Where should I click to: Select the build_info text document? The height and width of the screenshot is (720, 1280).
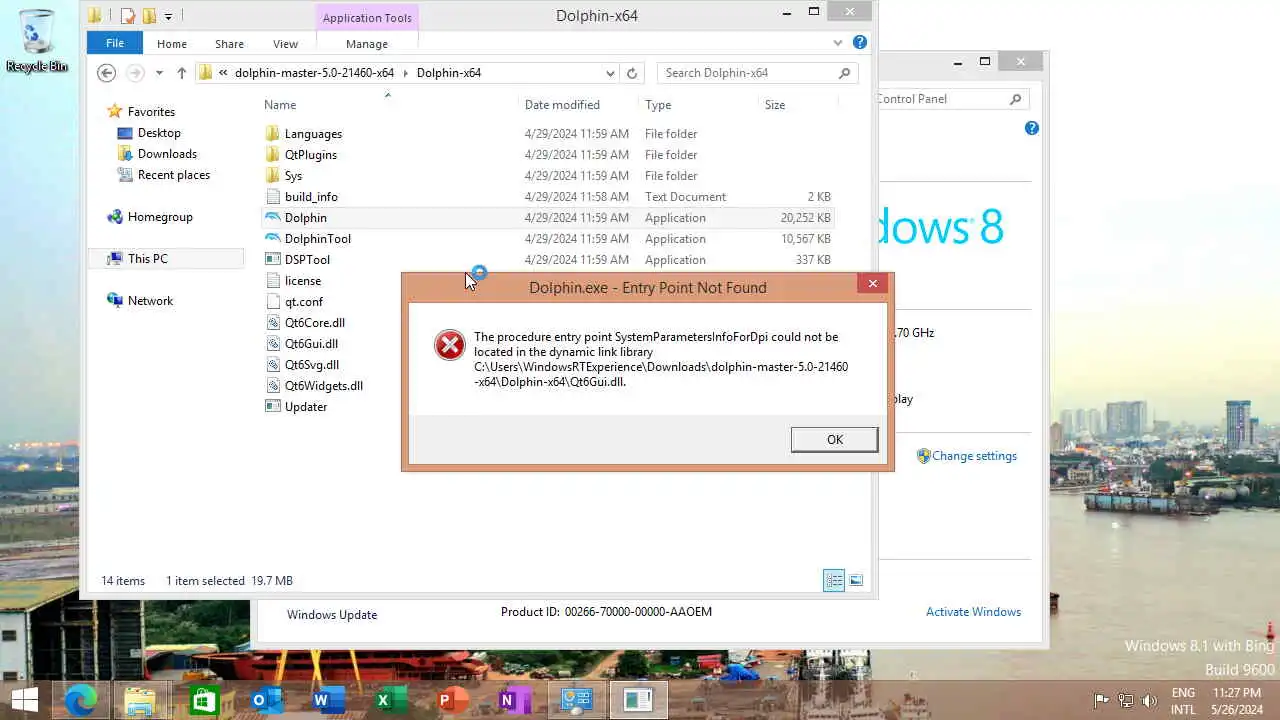(311, 197)
